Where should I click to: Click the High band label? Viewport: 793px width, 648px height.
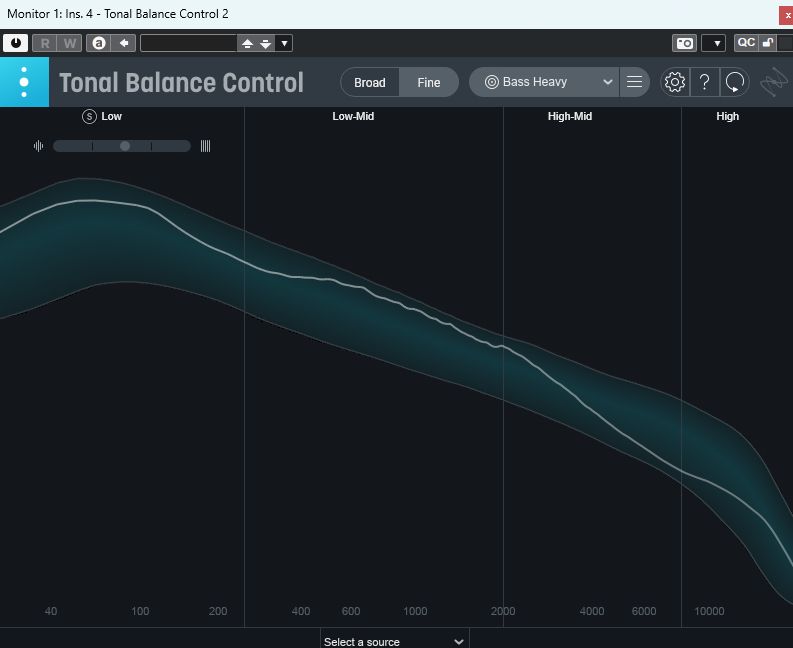click(x=727, y=116)
